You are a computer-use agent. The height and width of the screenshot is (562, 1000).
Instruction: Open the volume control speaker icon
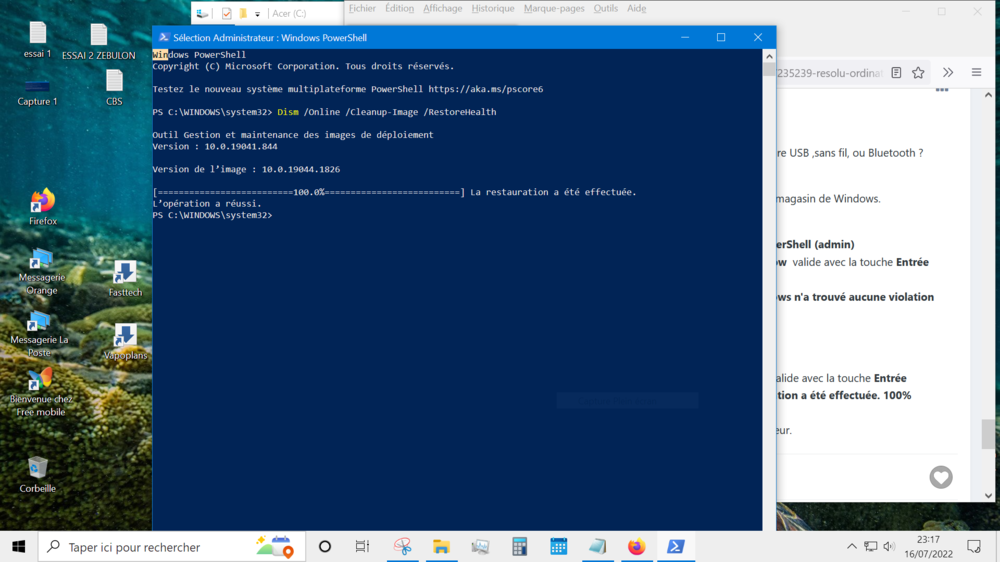coord(889,547)
